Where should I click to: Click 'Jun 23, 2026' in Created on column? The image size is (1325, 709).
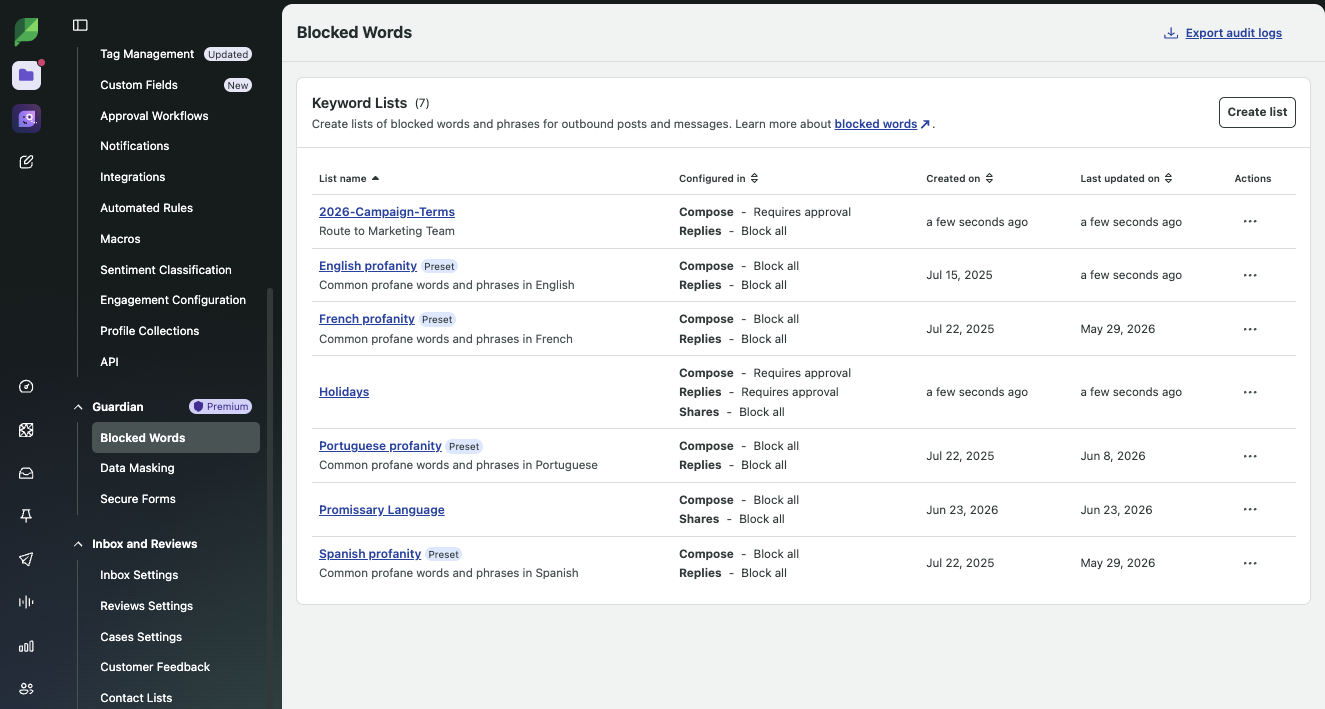(962, 510)
